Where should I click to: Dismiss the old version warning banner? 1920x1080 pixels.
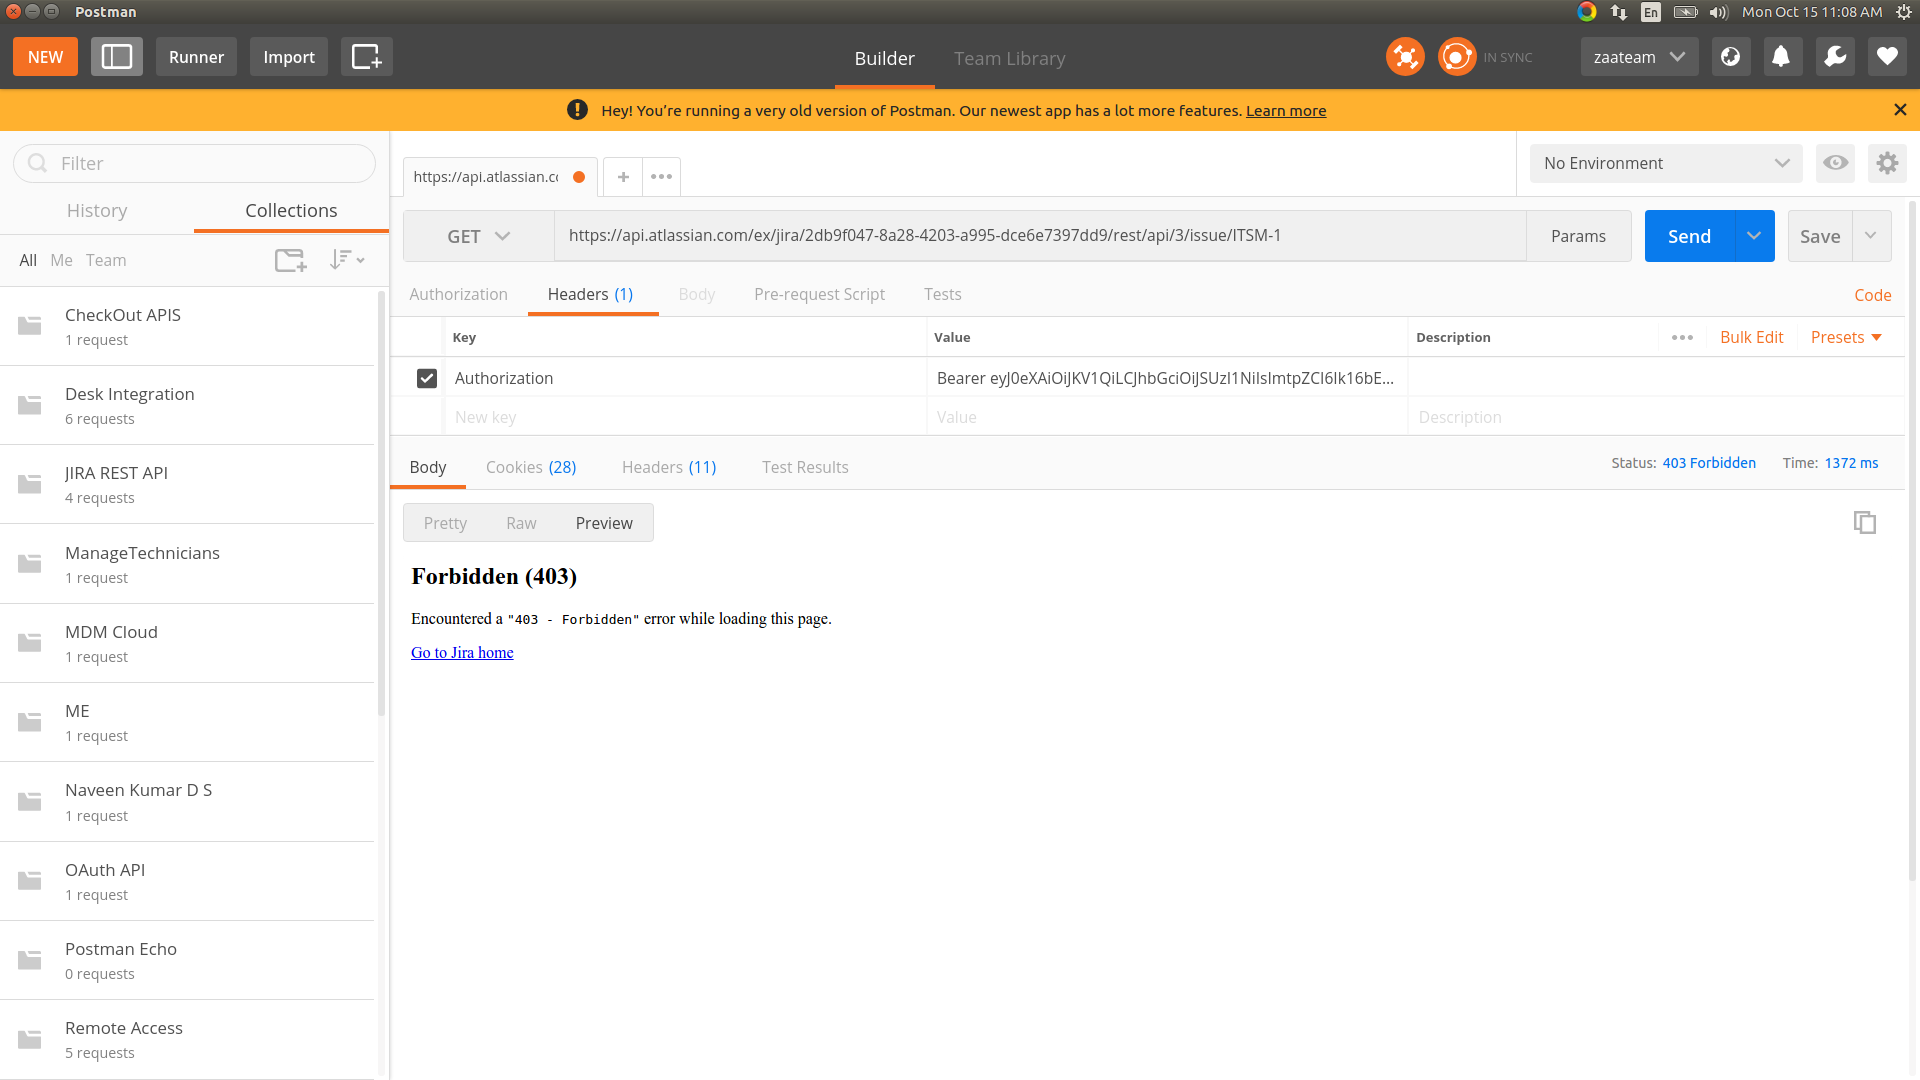pos(1900,110)
